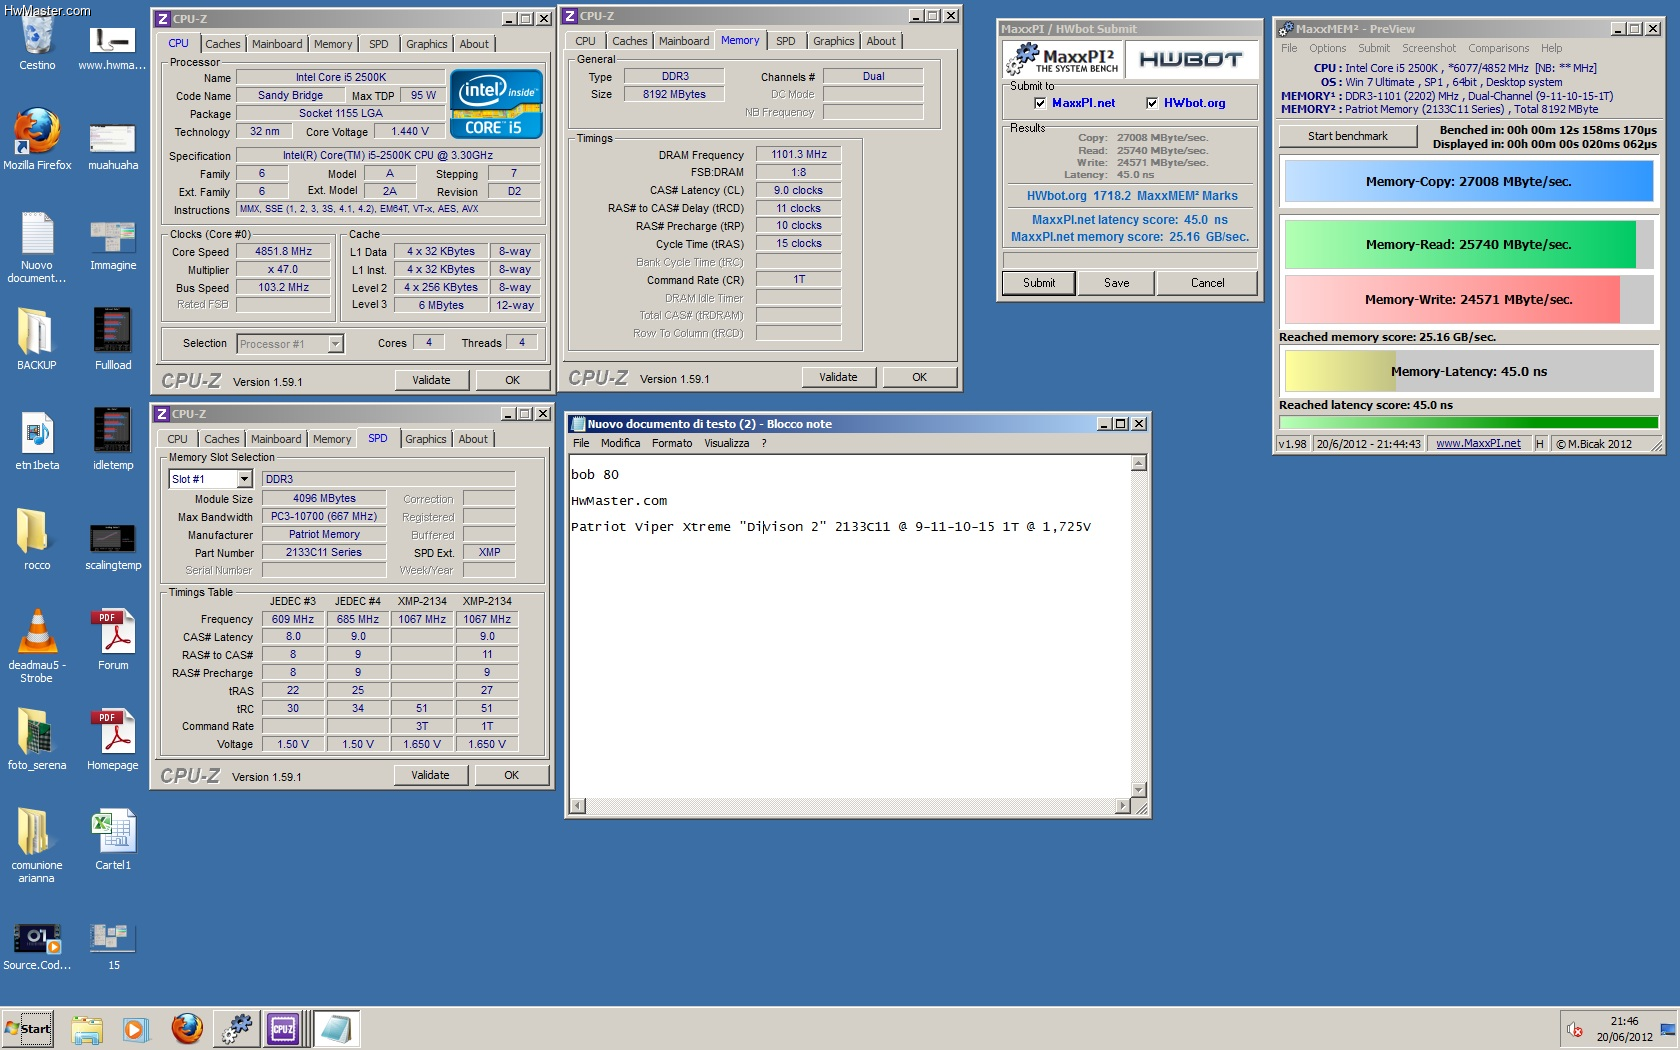Image resolution: width=1680 pixels, height=1050 pixels.
Task: Click OK in the Memory CPU-Z window
Action: (x=919, y=377)
